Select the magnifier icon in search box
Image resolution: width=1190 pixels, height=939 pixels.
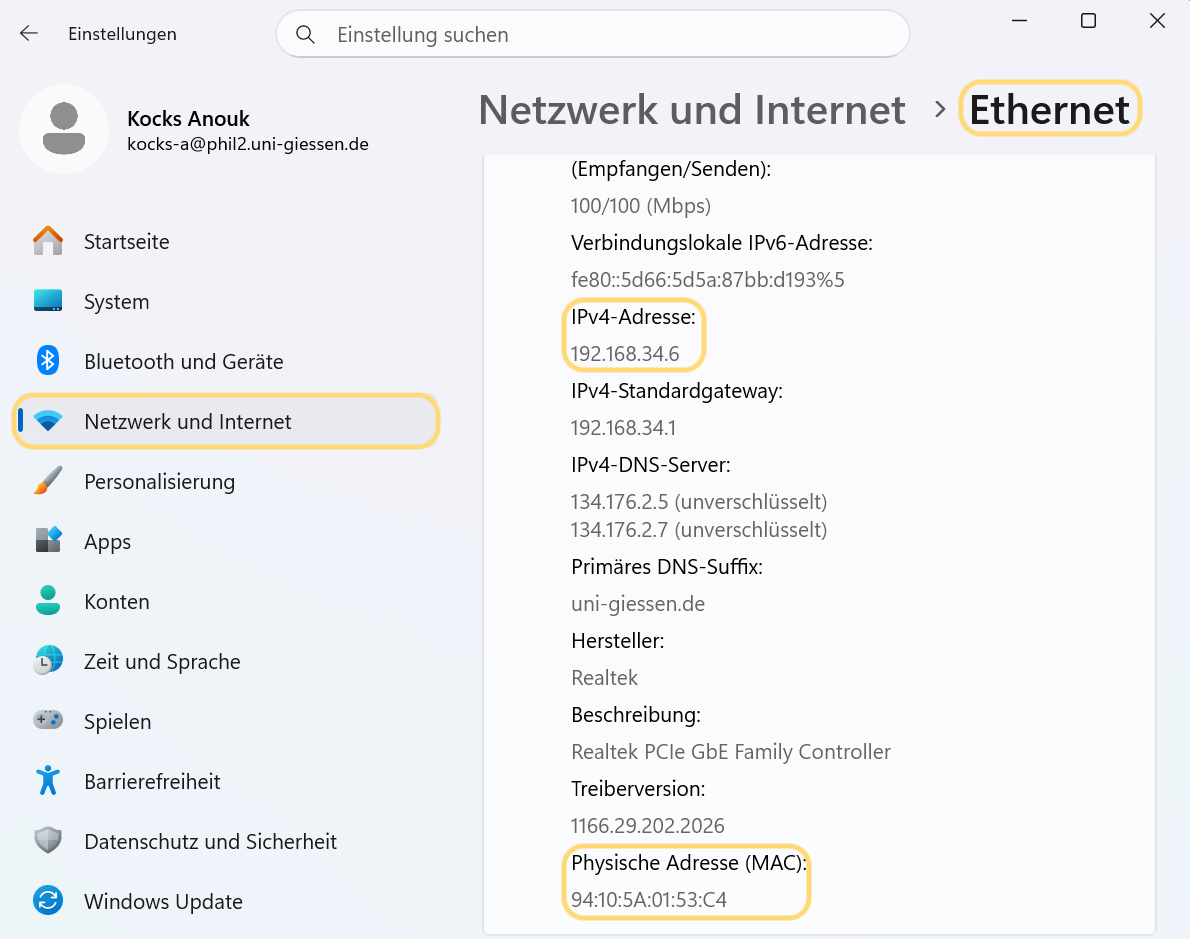click(305, 34)
